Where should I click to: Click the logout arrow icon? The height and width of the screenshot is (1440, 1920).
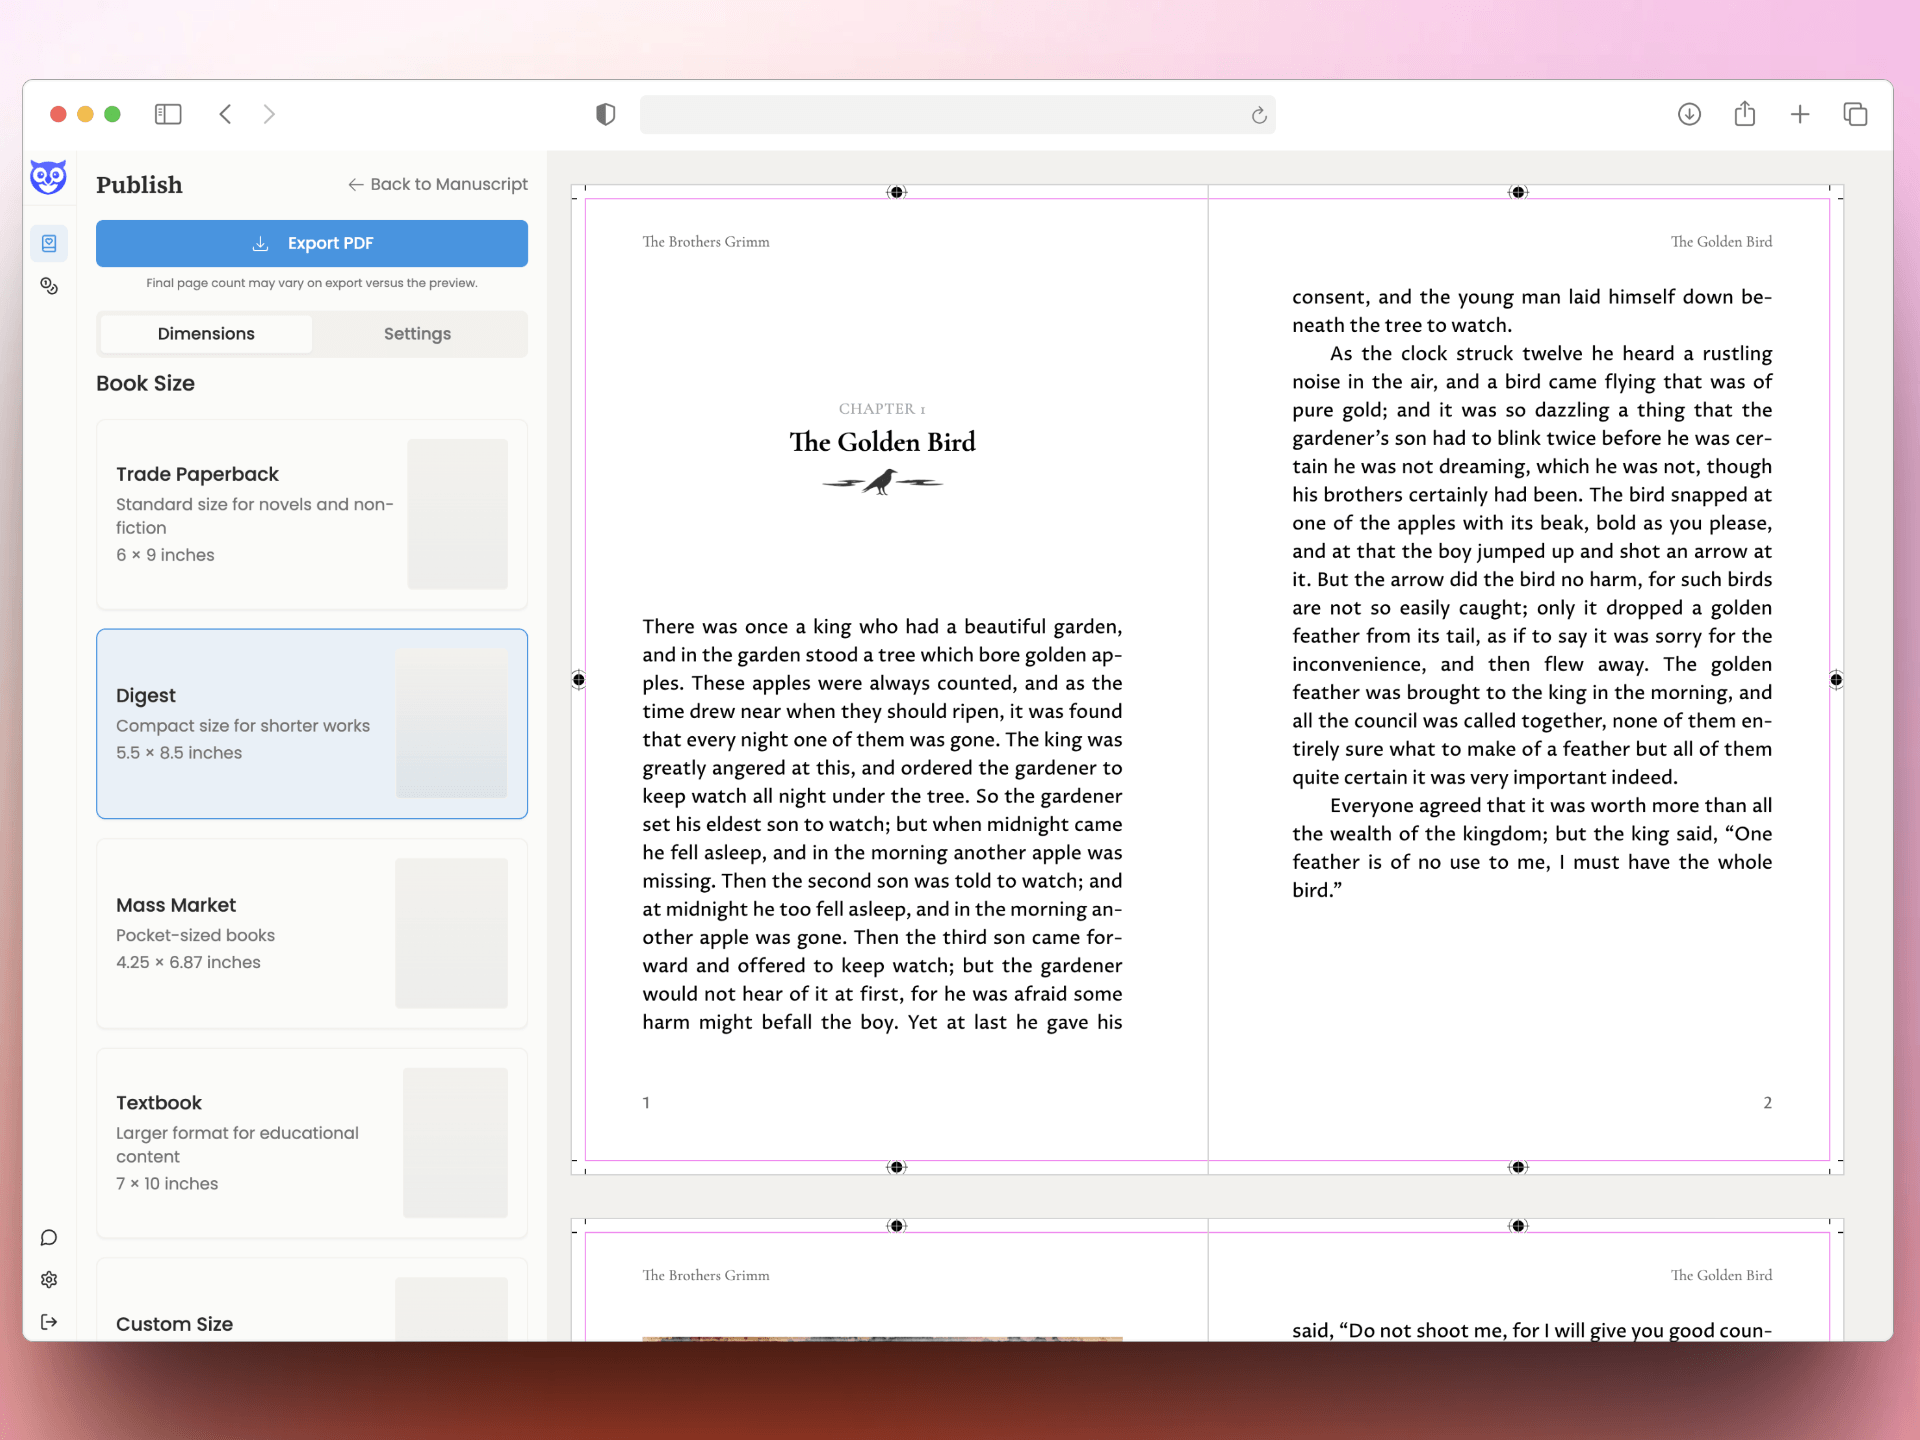pos(49,1322)
